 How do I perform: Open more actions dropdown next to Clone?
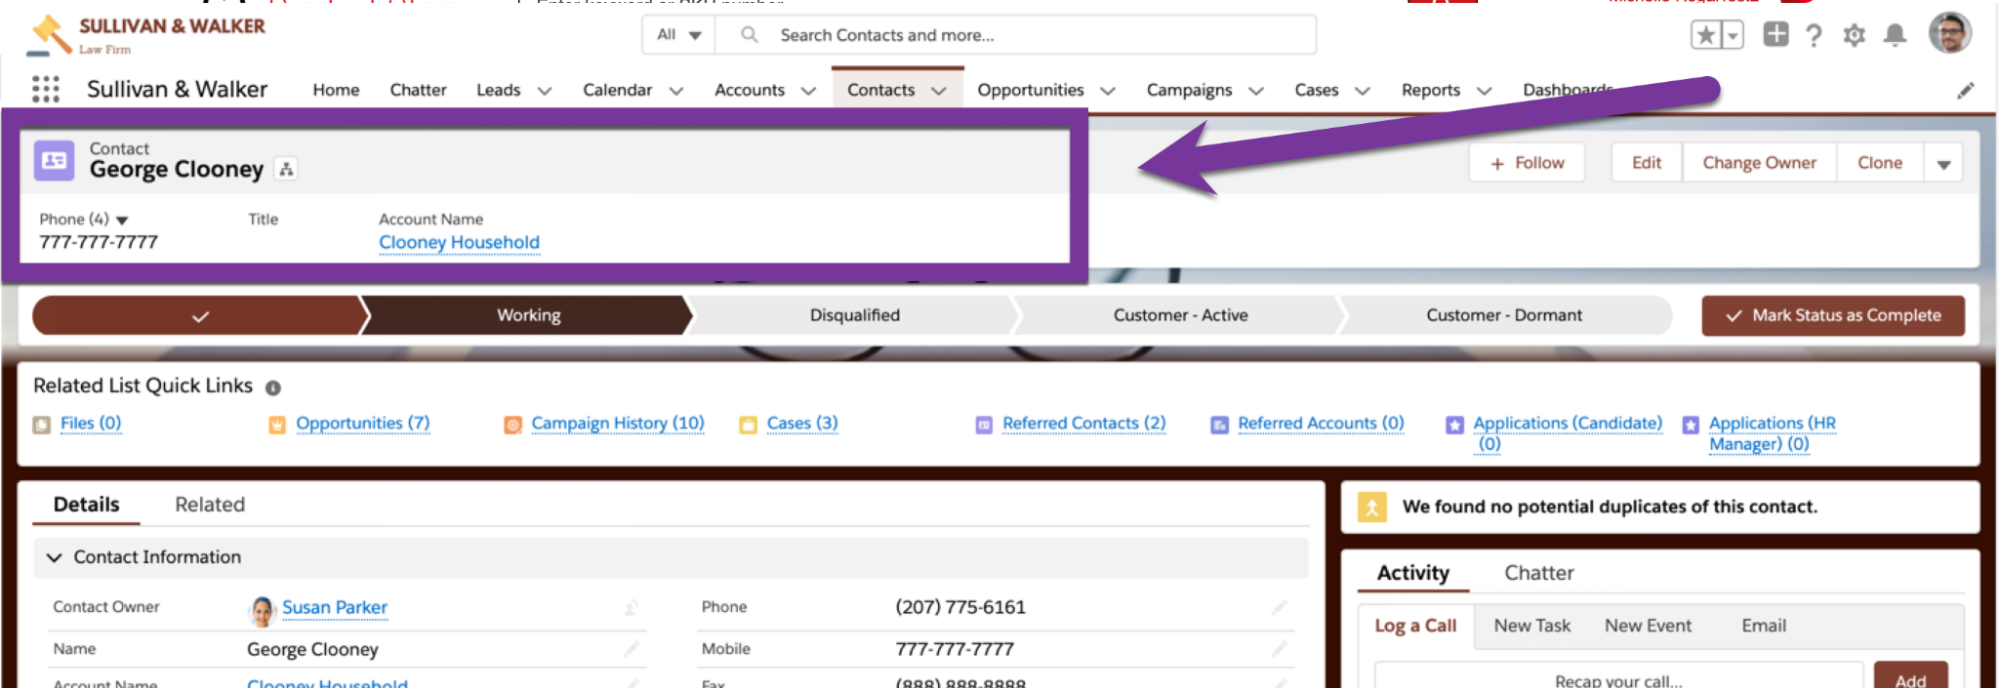1943,163
